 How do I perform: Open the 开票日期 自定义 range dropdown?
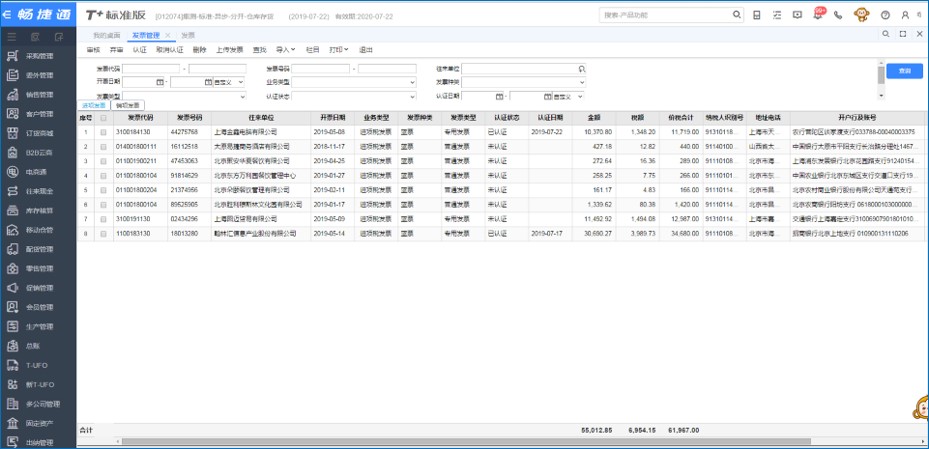click(229, 82)
